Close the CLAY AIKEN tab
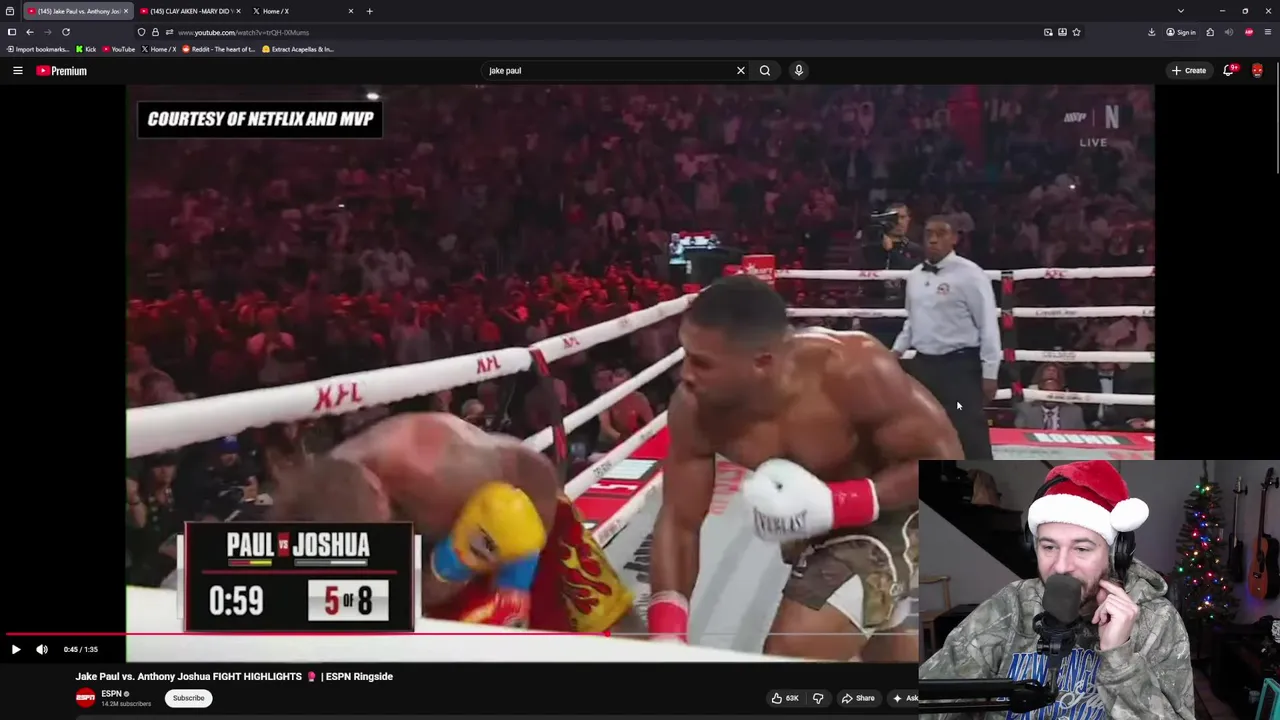The image size is (1280, 720). click(x=238, y=11)
